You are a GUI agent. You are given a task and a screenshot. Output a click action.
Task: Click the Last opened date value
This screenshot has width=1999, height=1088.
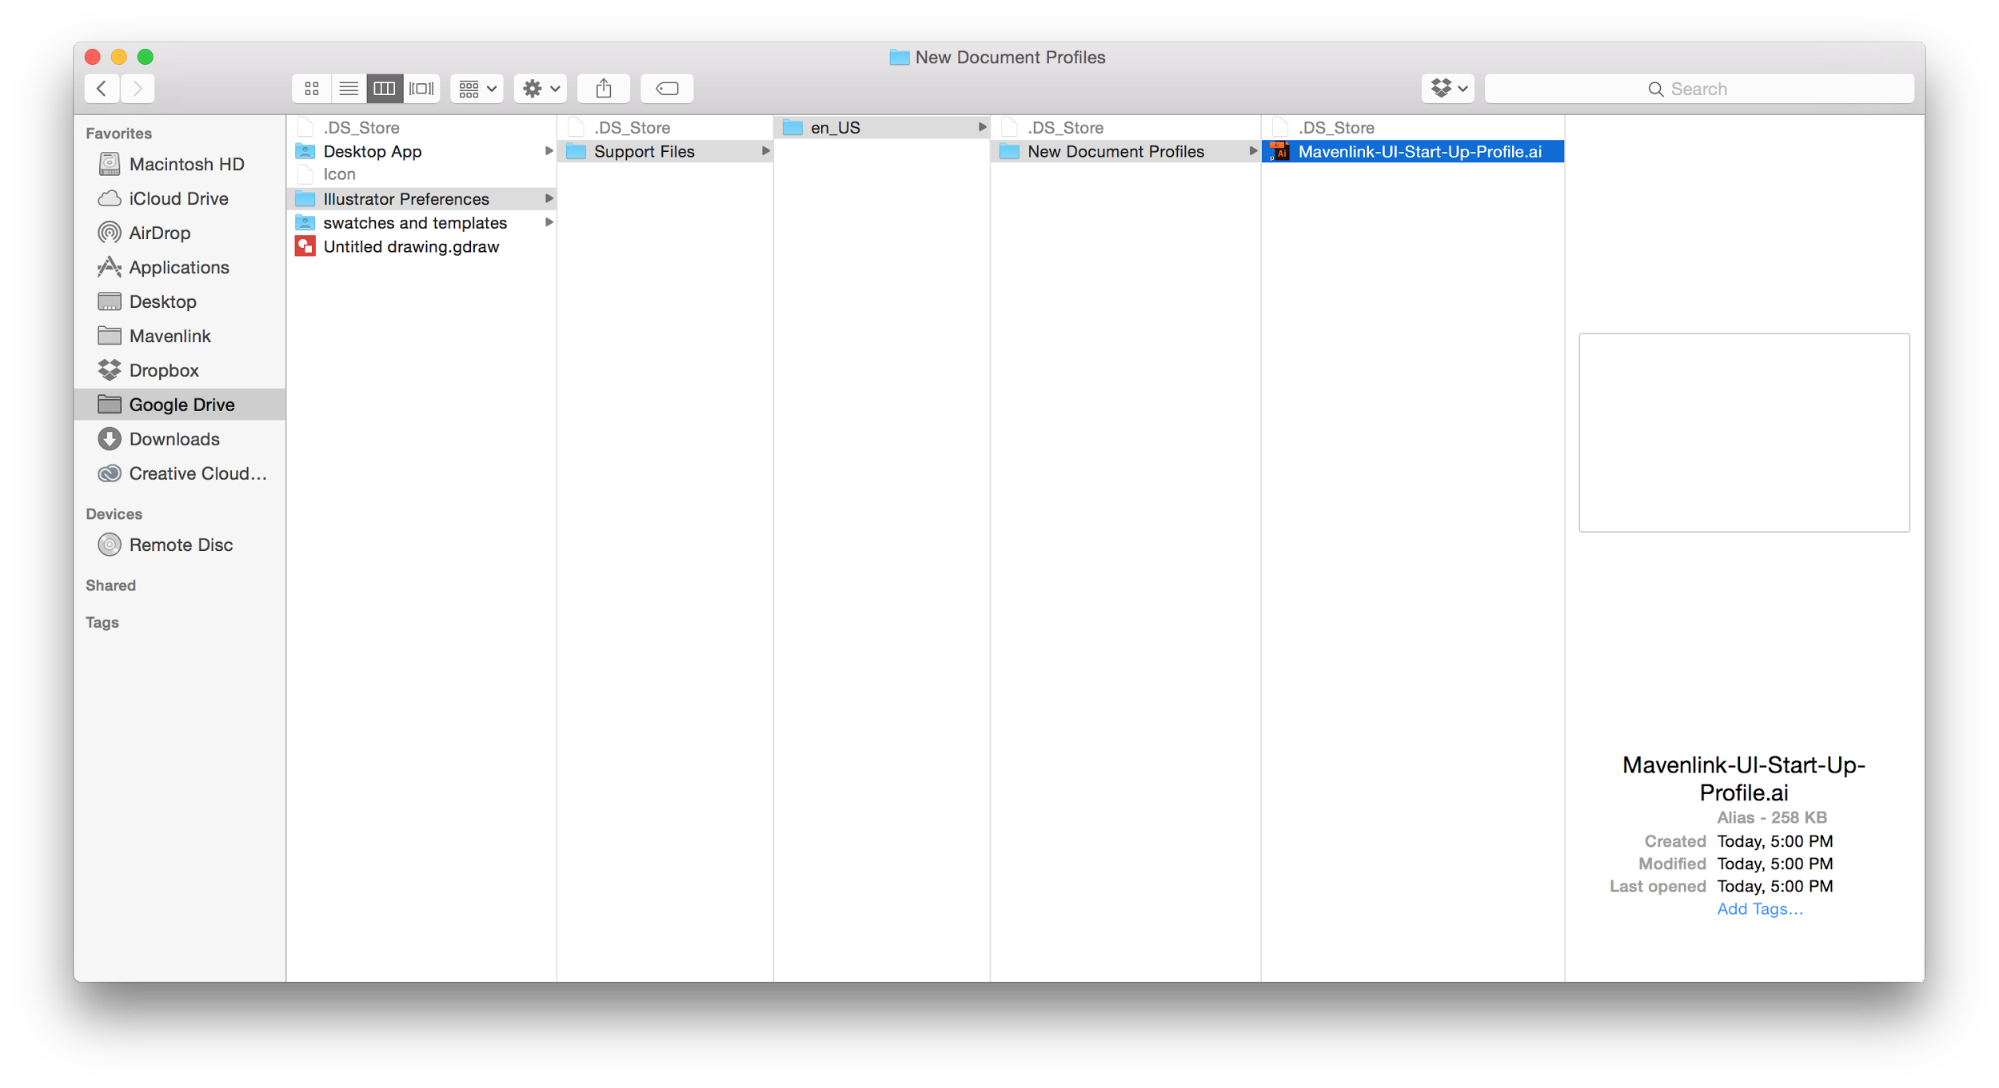pos(1775,887)
